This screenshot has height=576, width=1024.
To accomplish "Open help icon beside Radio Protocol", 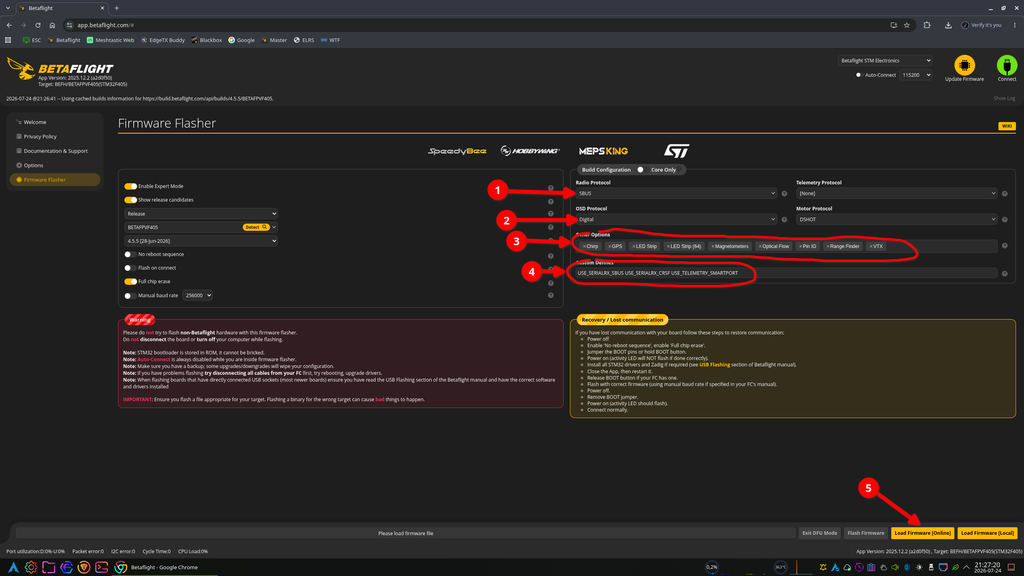I will 784,193.
